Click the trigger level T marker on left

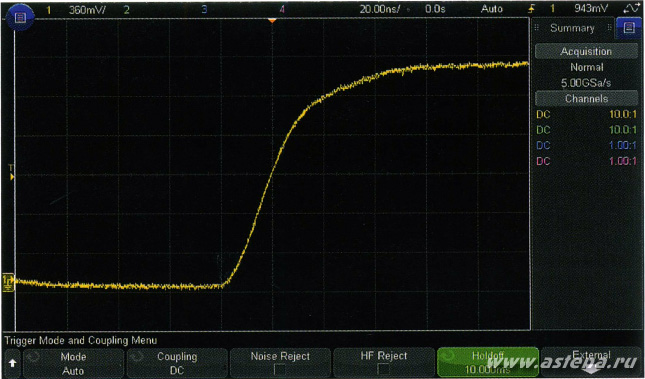coord(12,172)
